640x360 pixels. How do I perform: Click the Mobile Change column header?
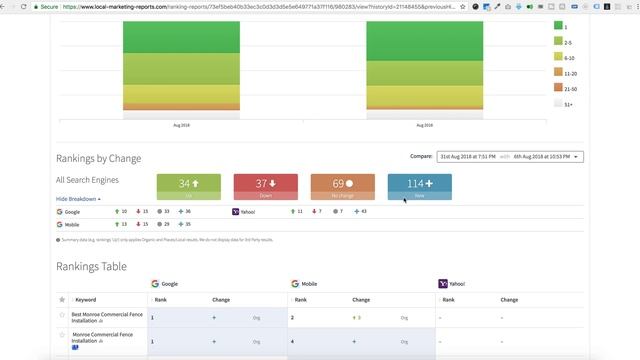tap(361, 300)
